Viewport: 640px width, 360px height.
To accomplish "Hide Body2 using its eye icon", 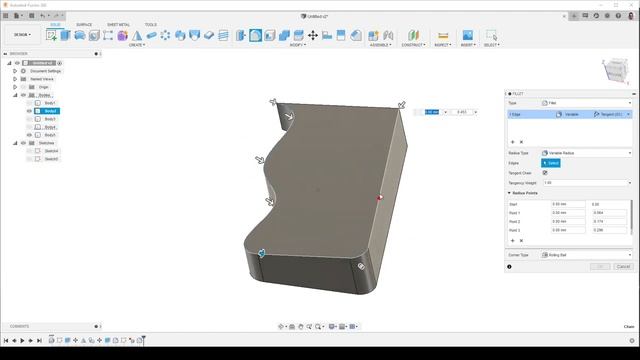I will [x=29, y=111].
